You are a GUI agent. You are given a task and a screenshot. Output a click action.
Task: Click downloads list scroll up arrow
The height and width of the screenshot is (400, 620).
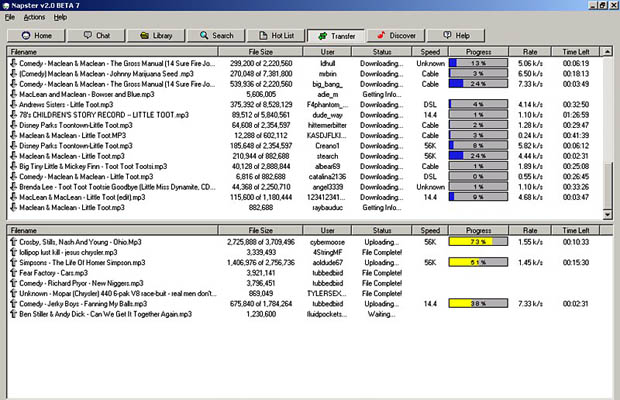607,51
